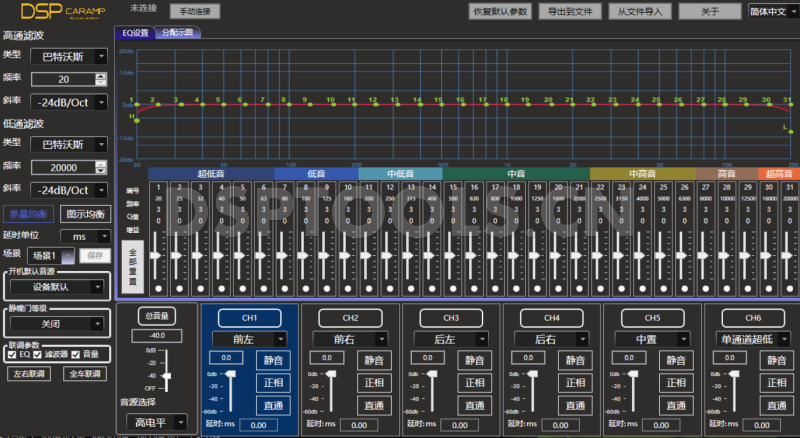Select the CH1 channel button

[249, 317]
